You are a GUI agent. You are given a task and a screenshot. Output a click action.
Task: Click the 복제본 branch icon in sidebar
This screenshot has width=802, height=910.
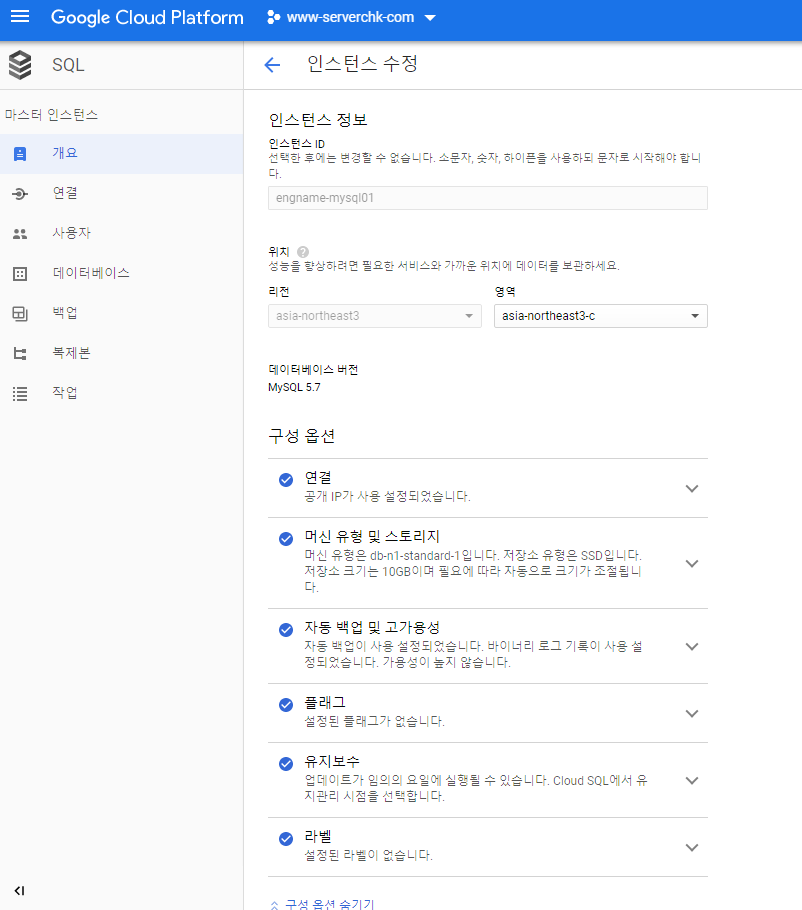click(x=19, y=352)
